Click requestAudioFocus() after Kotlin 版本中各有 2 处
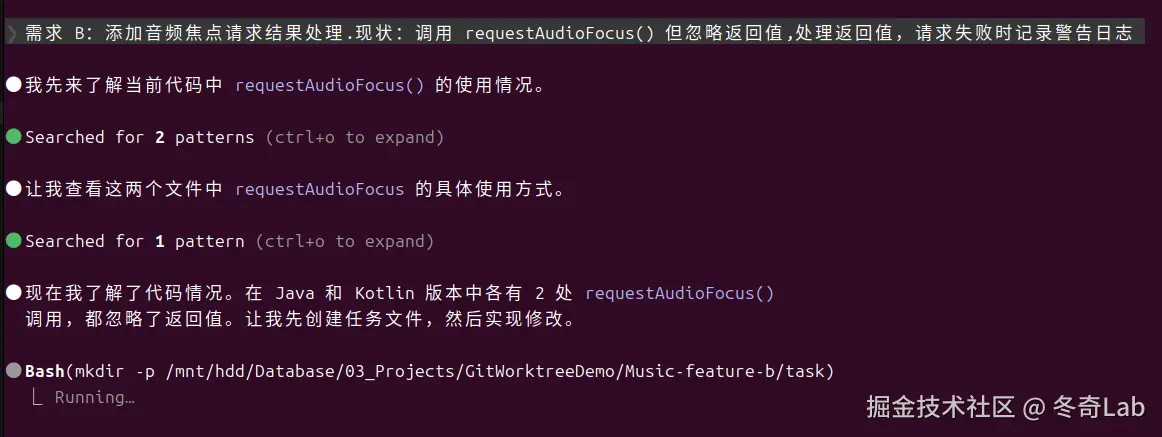 click(x=680, y=293)
